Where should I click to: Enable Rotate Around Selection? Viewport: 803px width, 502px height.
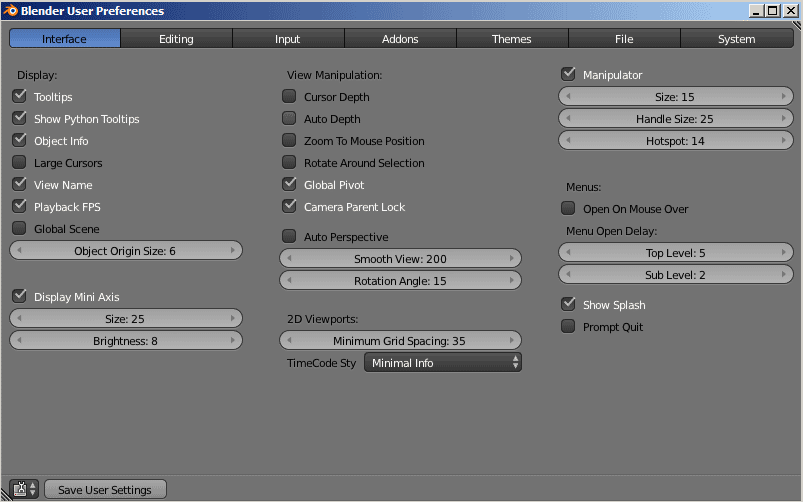[289, 162]
